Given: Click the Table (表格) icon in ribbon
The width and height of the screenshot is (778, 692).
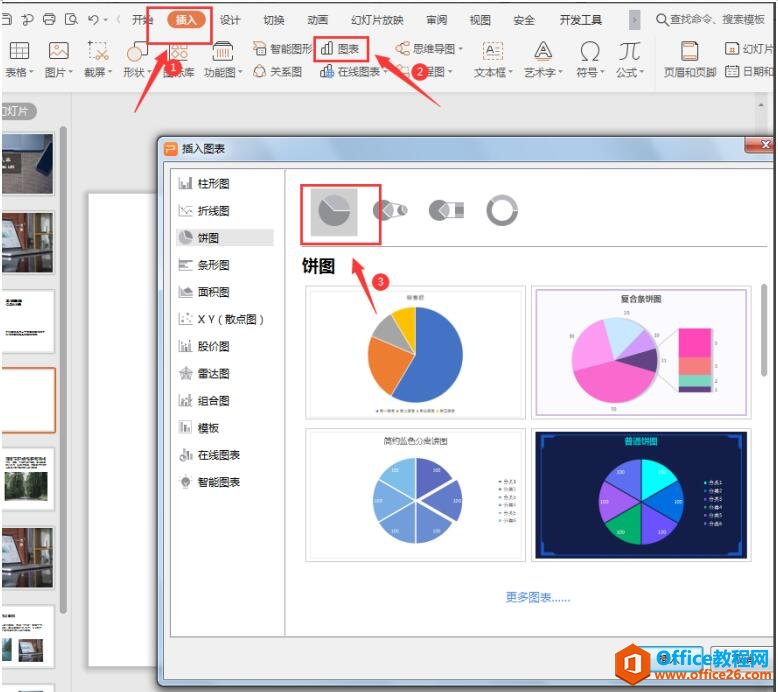Looking at the screenshot, I should [x=19, y=51].
